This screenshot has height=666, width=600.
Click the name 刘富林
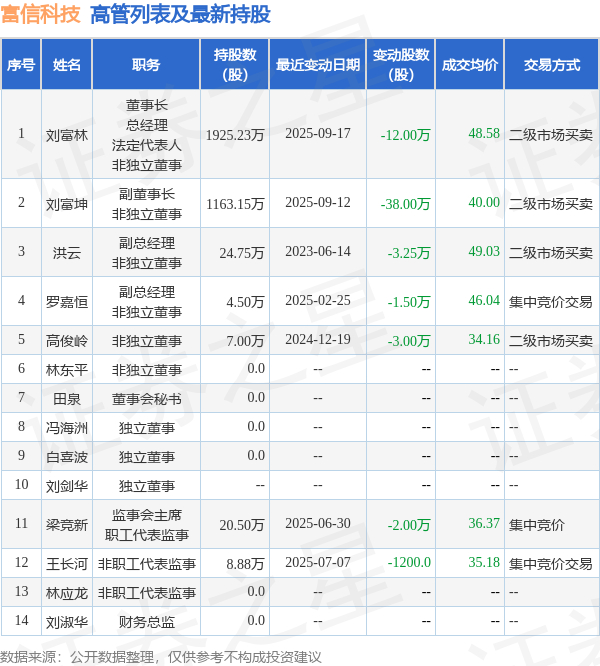(67, 135)
